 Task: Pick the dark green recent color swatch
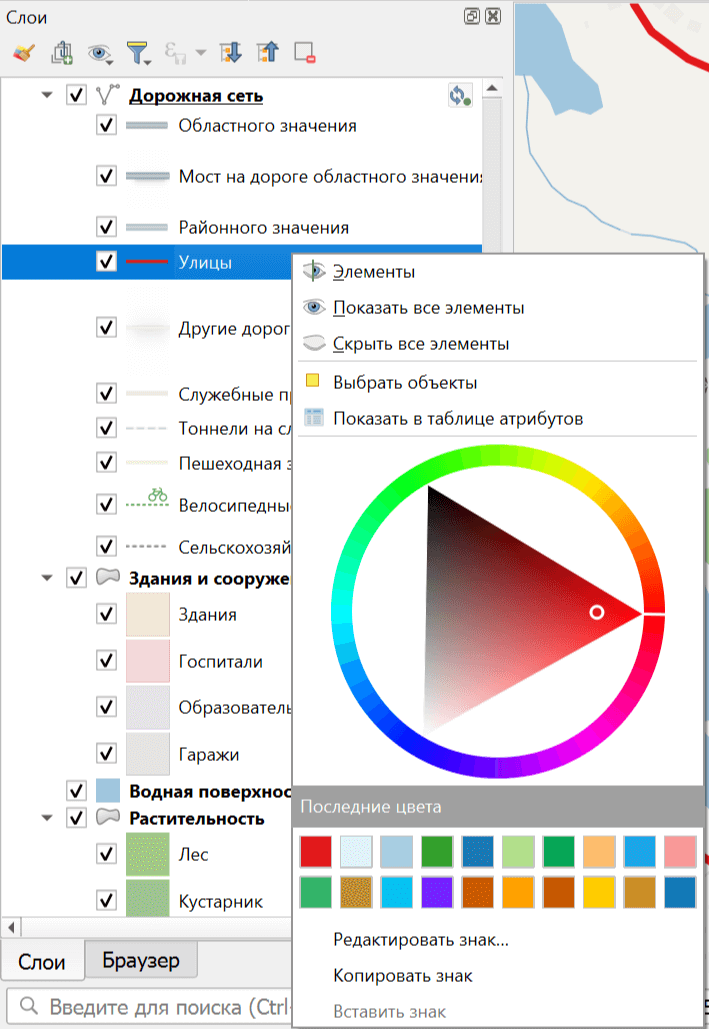pos(437,852)
